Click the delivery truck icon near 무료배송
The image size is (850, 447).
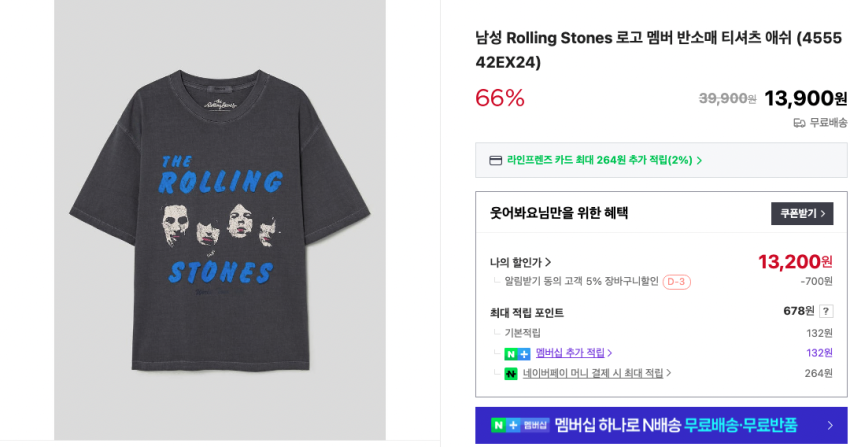(x=799, y=123)
